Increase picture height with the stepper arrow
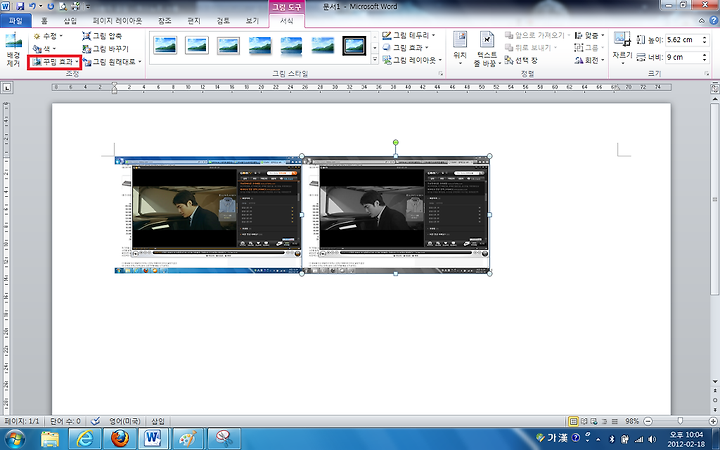Image resolution: width=720 pixels, height=450 pixels. [x=705, y=37]
